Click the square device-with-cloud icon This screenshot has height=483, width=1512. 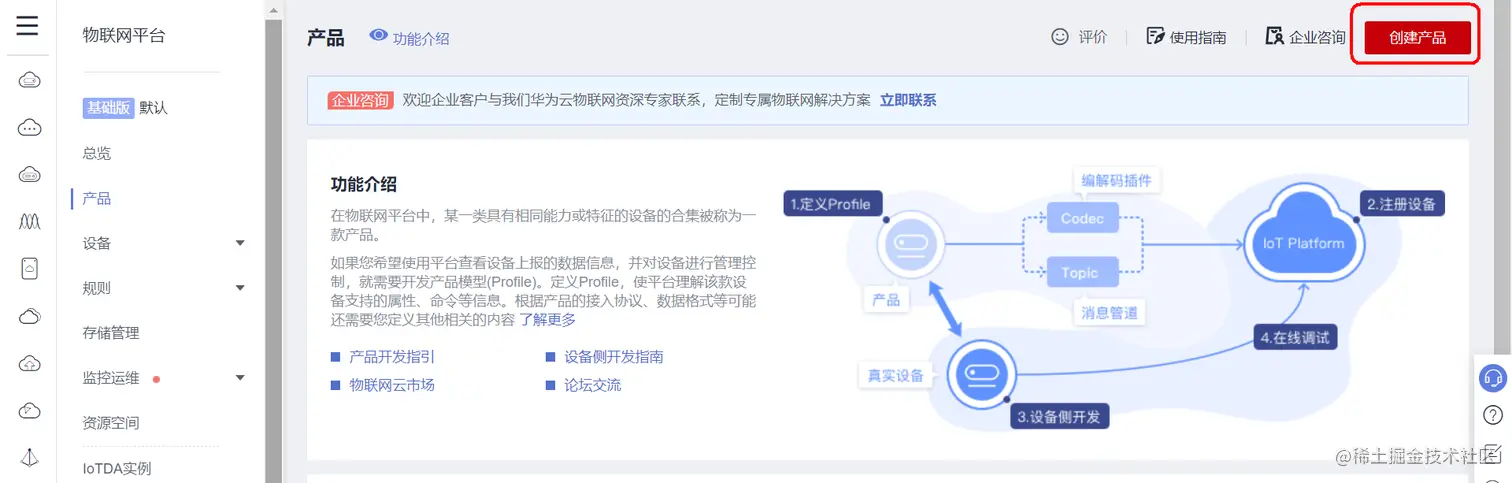[x=30, y=269]
